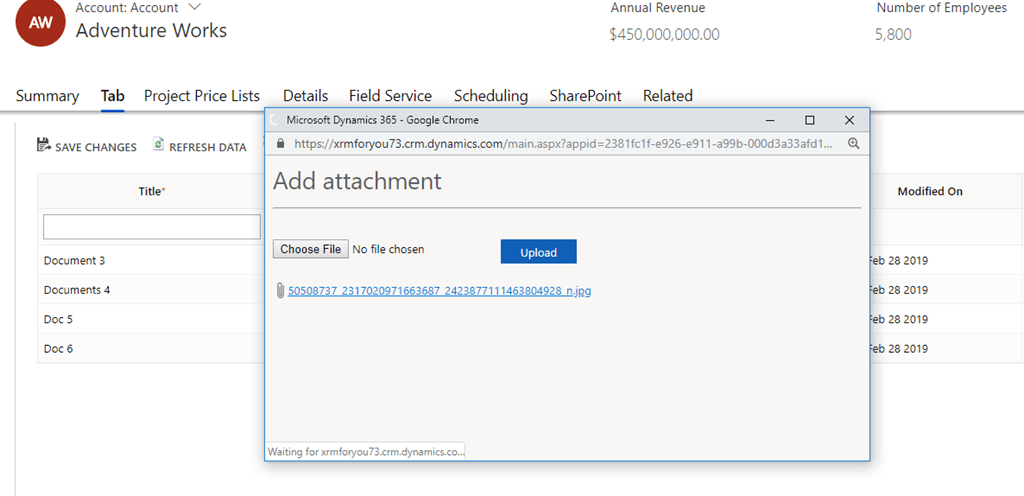Expand the Account form selector chevron
The height and width of the screenshot is (496, 1024).
point(195,8)
